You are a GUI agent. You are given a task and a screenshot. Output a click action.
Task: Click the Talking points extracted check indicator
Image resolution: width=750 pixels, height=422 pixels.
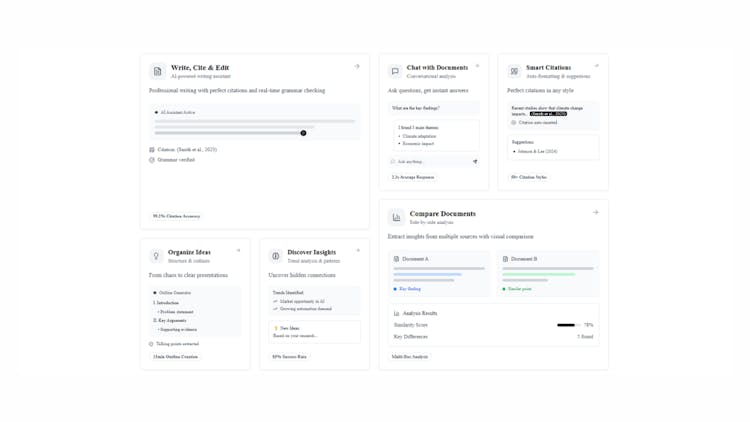[152, 344]
